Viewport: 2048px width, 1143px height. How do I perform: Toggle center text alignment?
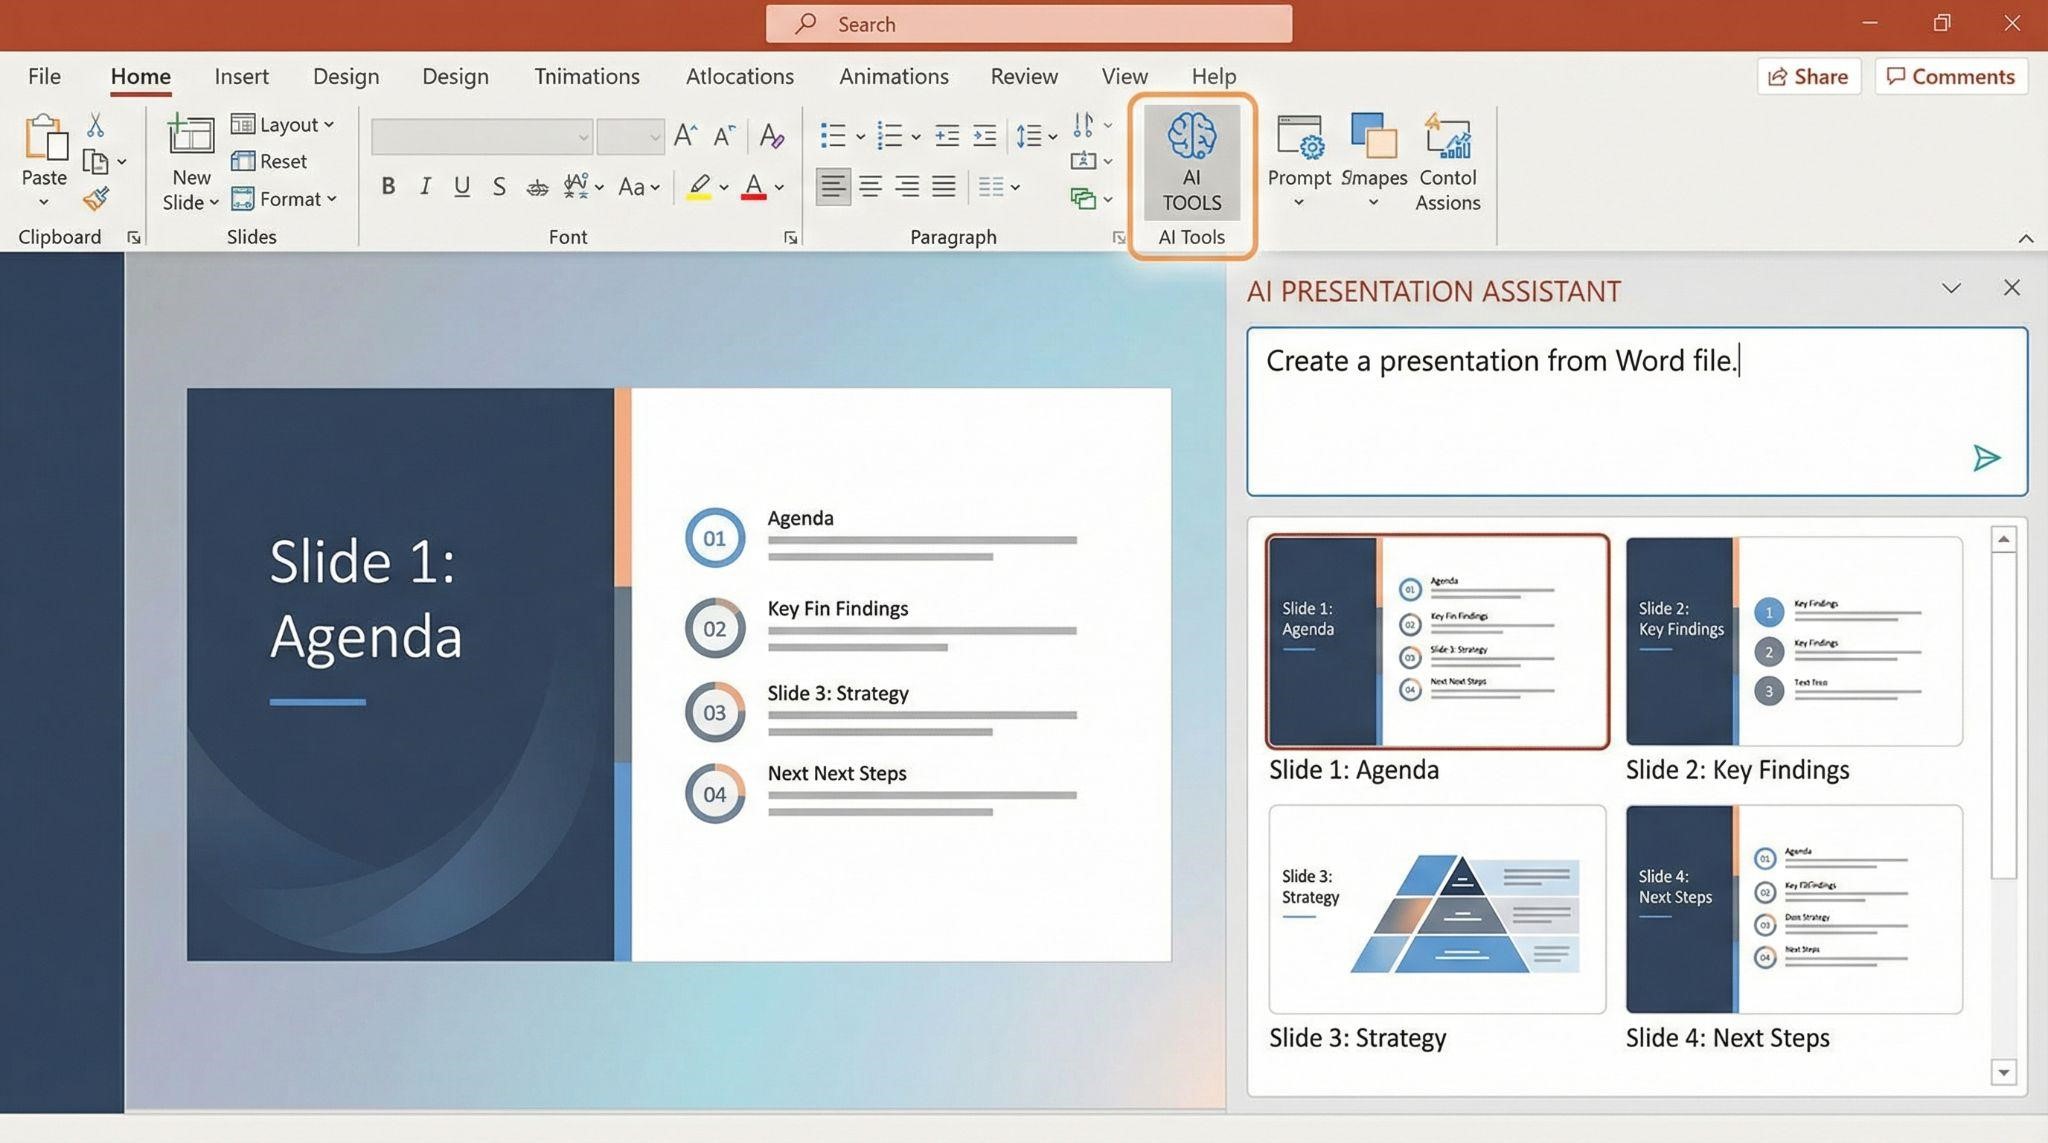pos(870,186)
